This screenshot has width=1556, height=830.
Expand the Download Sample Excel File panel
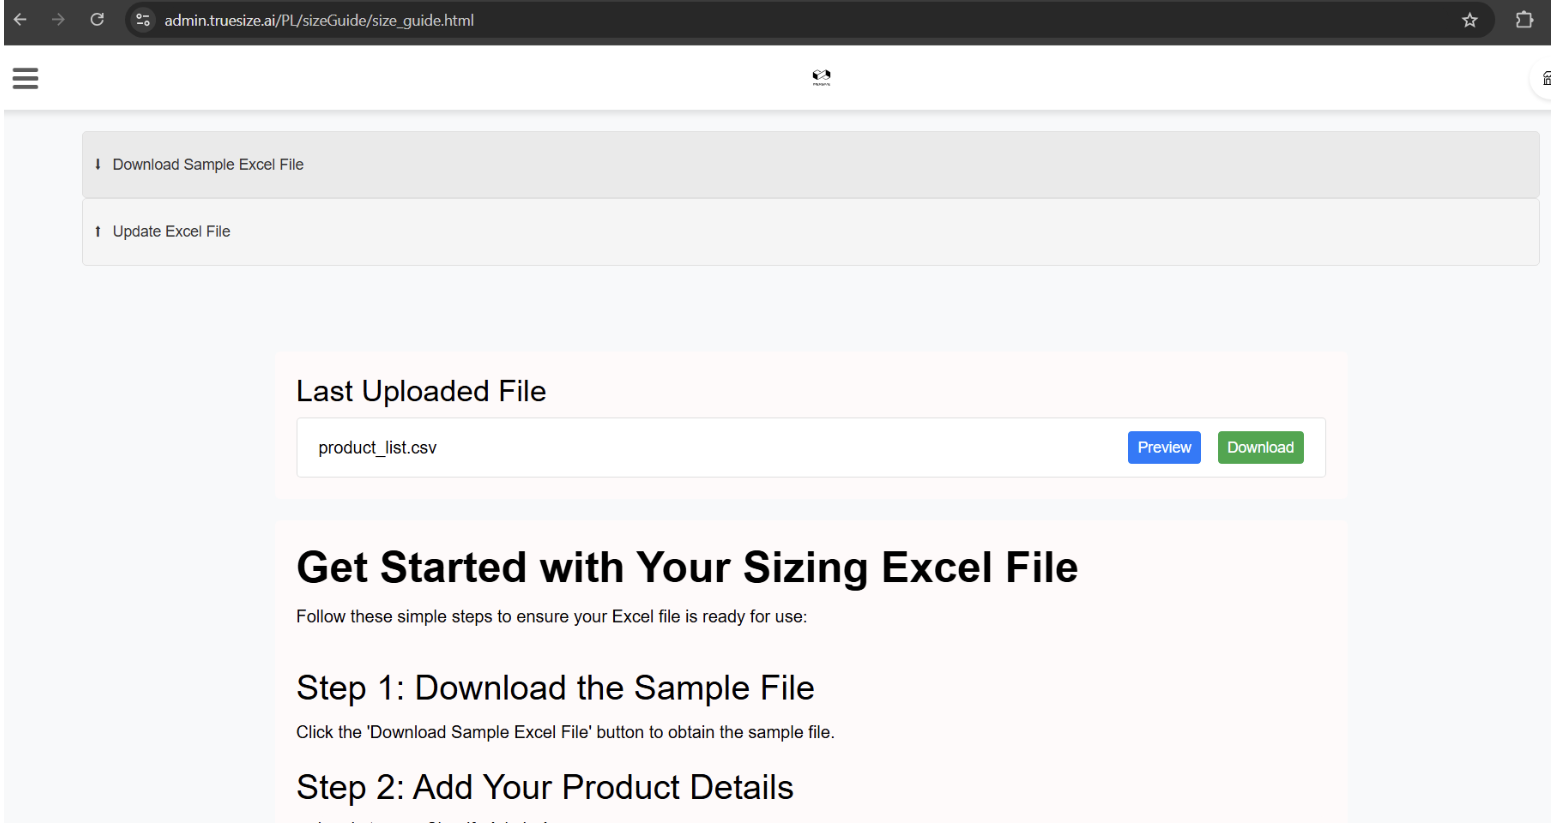click(810, 165)
